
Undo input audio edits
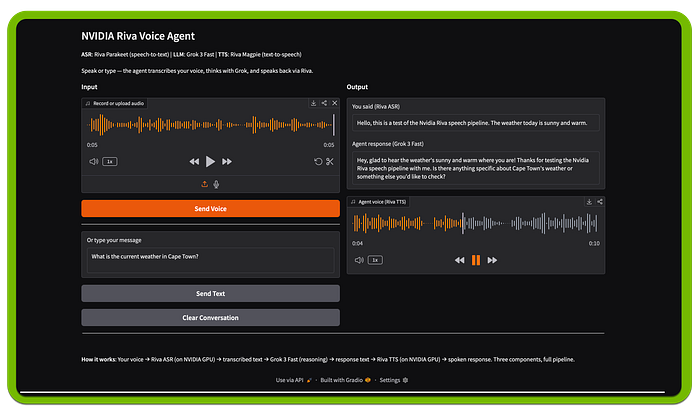(318, 162)
